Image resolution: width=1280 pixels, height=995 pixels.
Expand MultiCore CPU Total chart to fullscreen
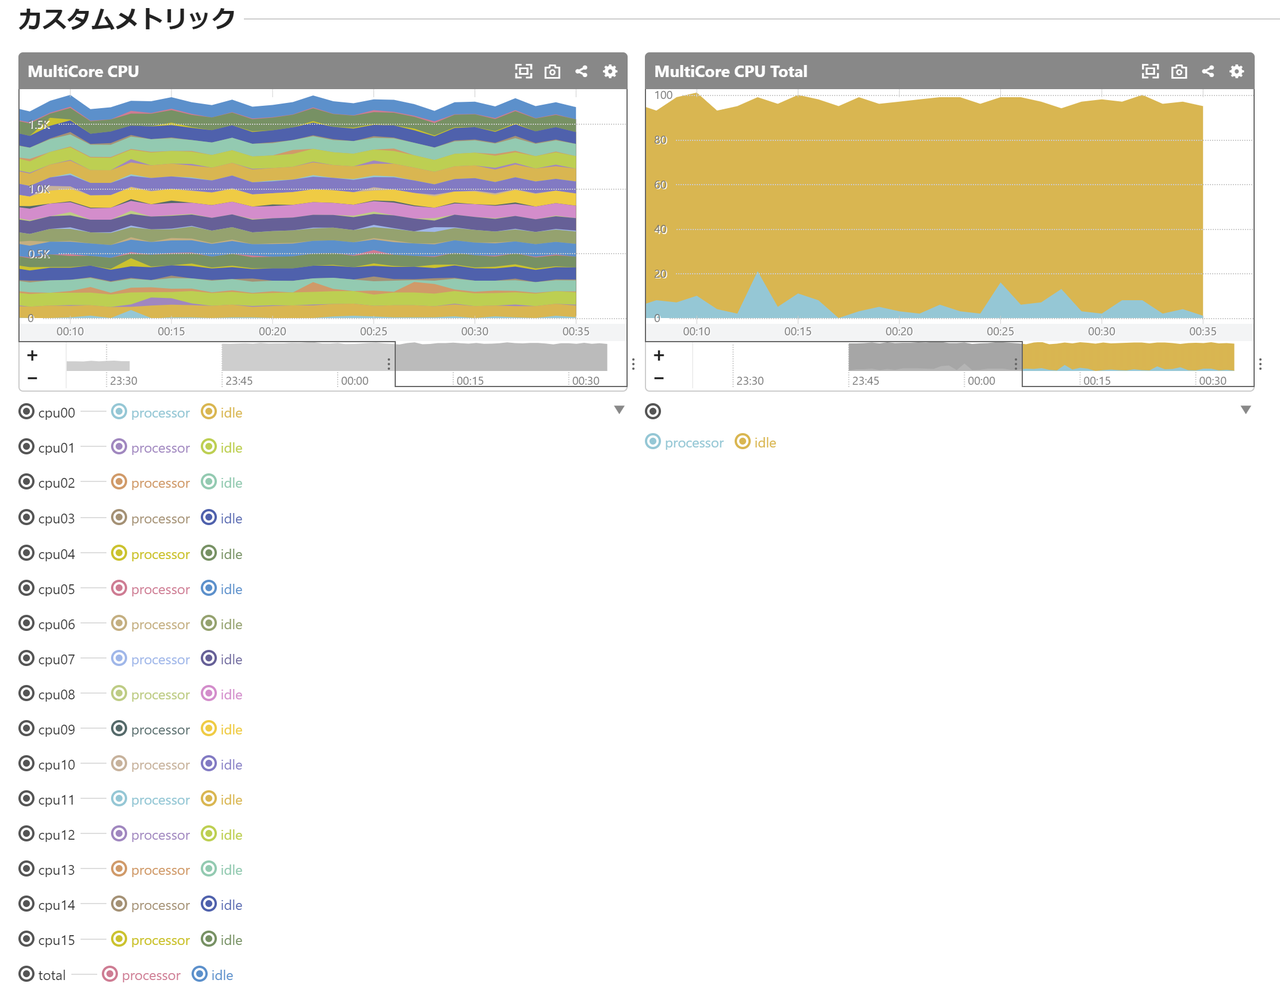click(x=1150, y=71)
